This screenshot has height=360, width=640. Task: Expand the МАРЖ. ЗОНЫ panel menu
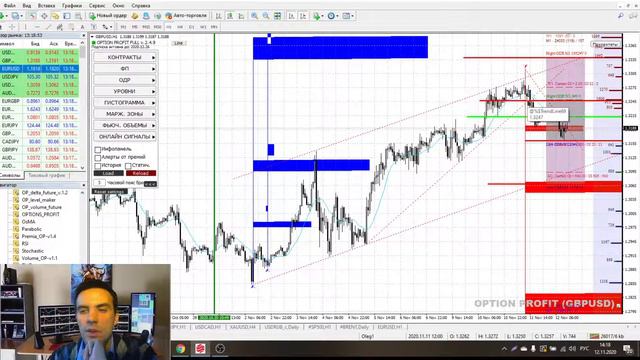(125, 114)
